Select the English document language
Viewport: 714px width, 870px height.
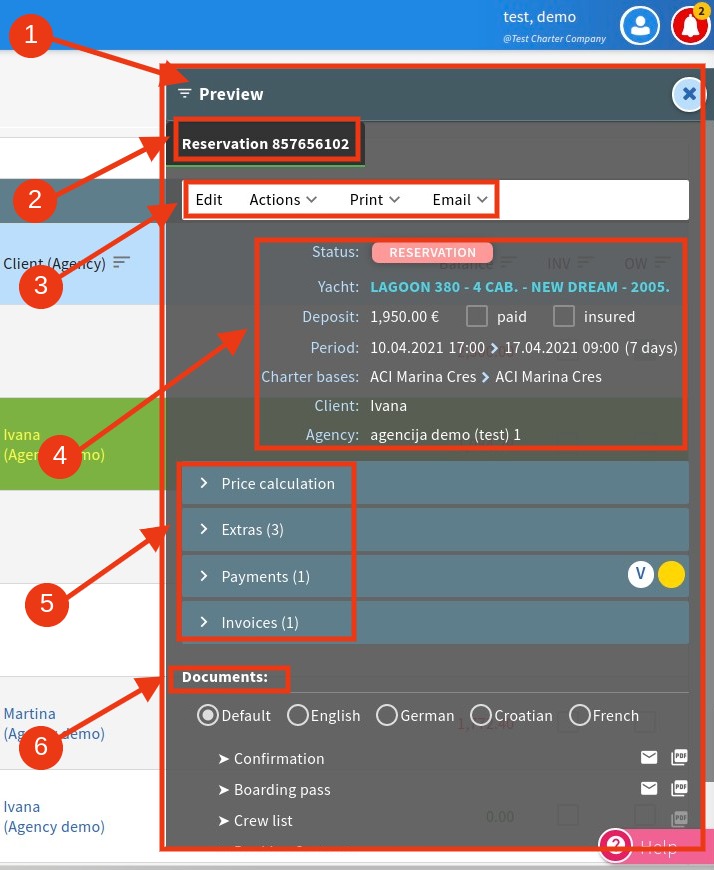pos(298,715)
